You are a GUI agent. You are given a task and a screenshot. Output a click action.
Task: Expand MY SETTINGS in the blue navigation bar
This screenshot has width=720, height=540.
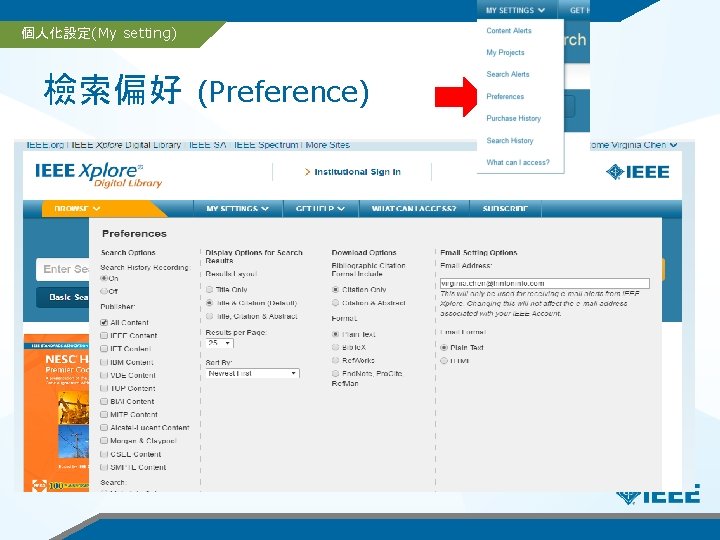point(237,209)
